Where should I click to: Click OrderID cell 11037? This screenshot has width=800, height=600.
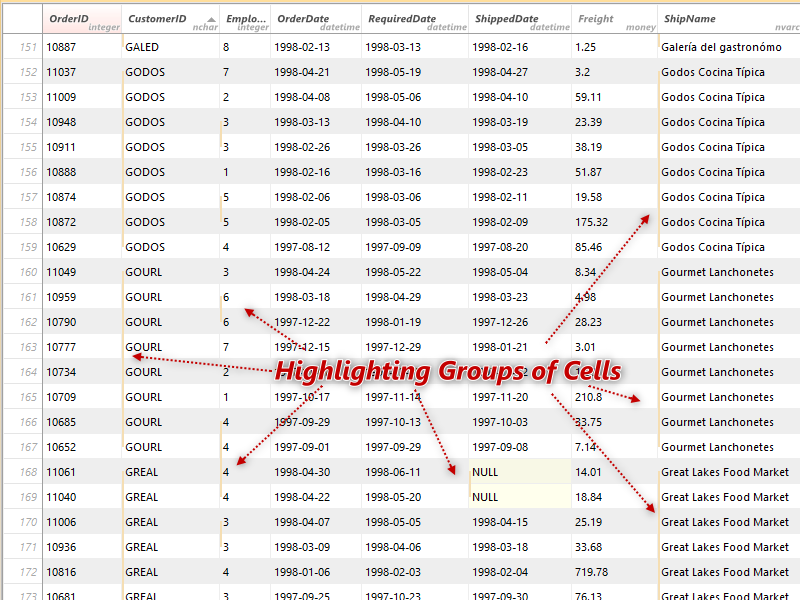tap(82, 72)
